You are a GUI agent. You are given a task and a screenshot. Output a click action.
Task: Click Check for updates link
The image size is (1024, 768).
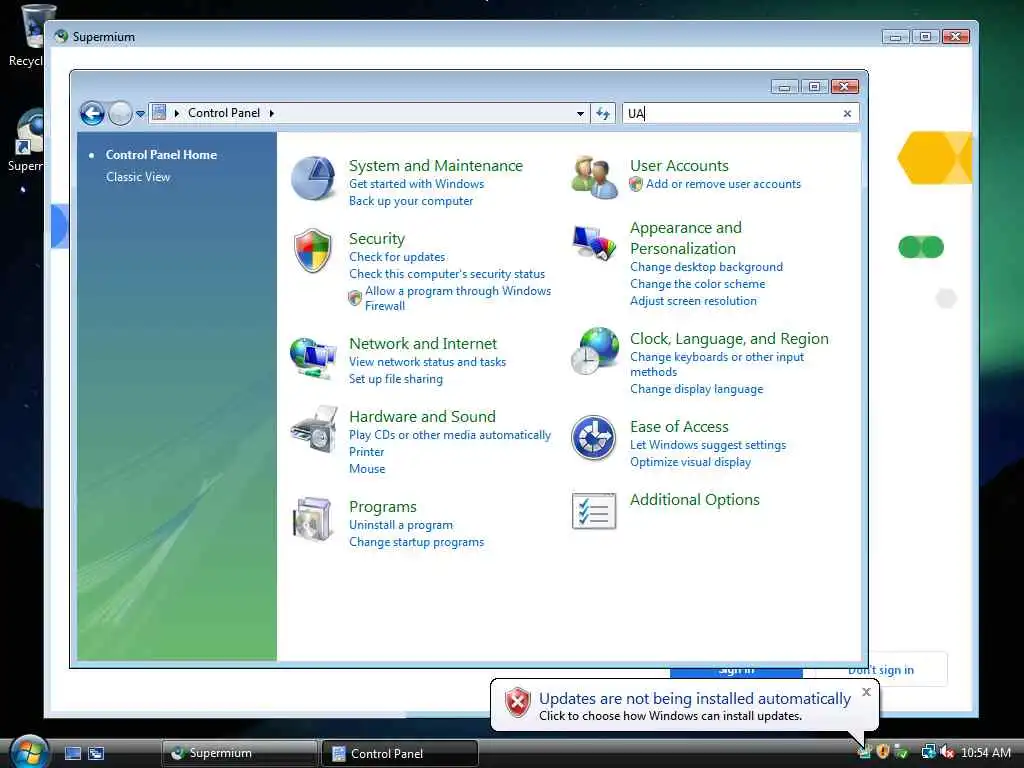point(397,257)
